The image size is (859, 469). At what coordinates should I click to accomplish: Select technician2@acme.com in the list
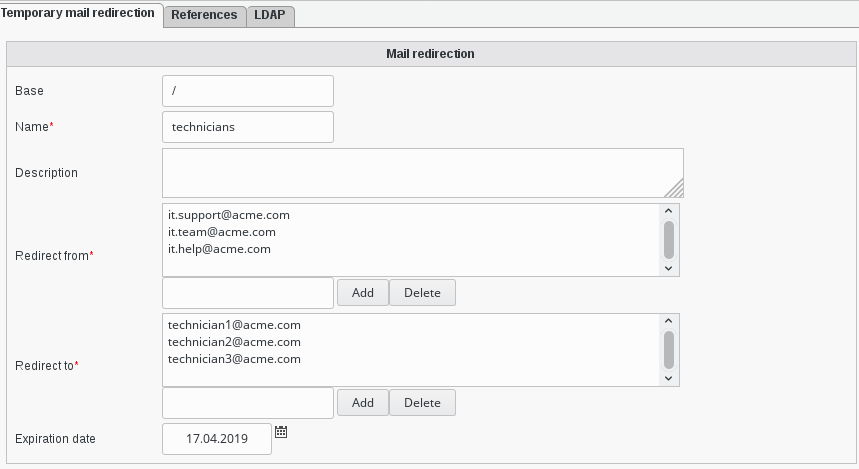tap(234, 342)
